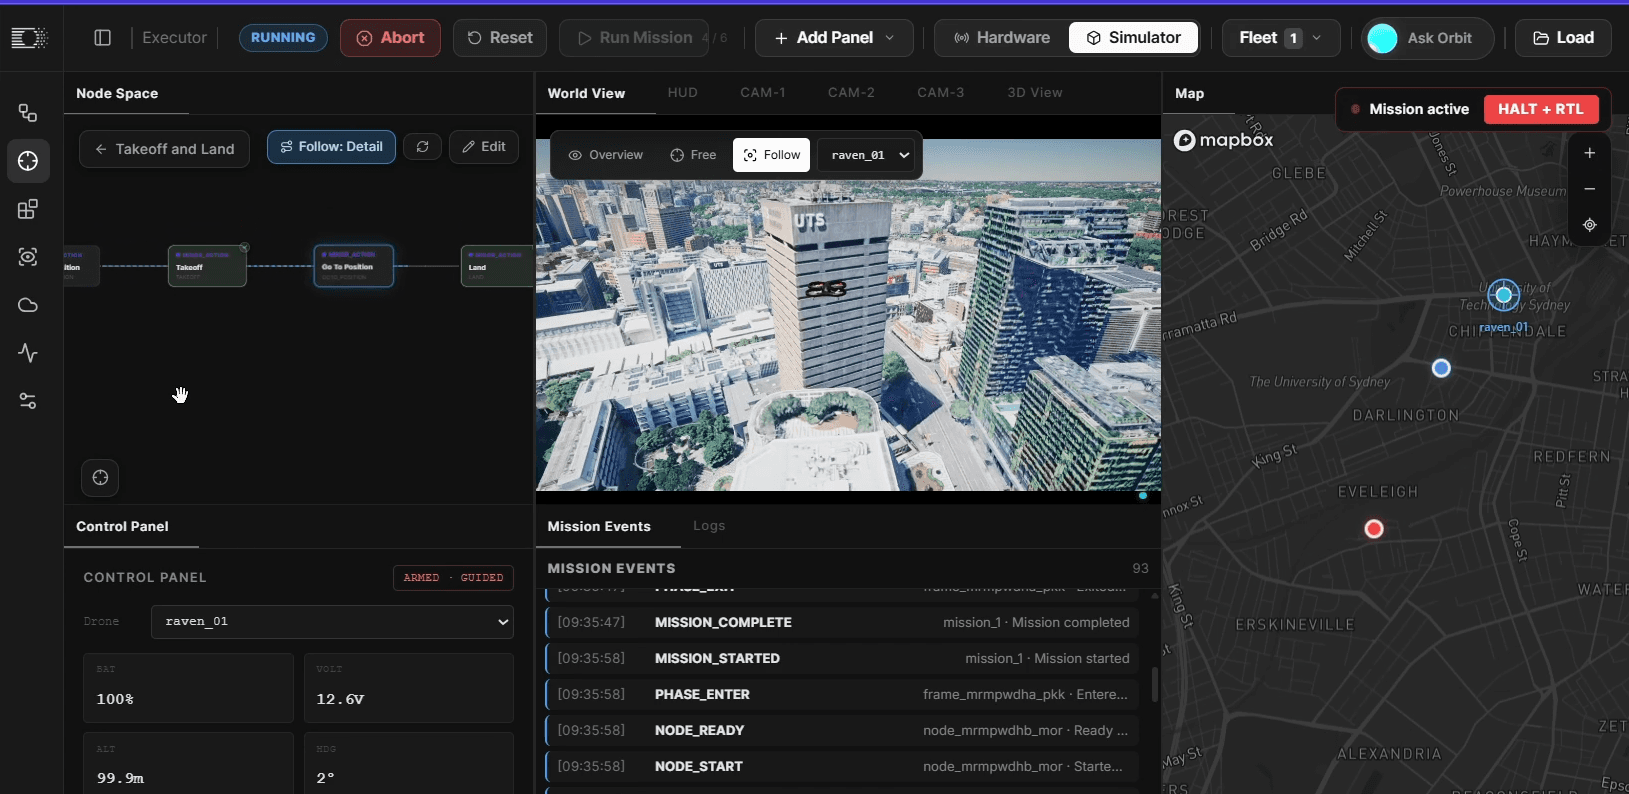The image size is (1629, 794).
Task: Click the red waypoint marker on map
Action: pyautogui.click(x=1374, y=528)
